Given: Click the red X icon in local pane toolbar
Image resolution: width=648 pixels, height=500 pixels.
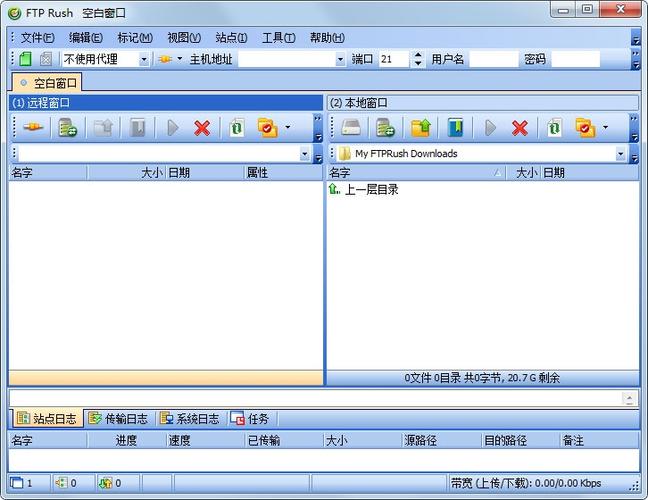Looking at the screenshot, I should (x=519, y=128).
